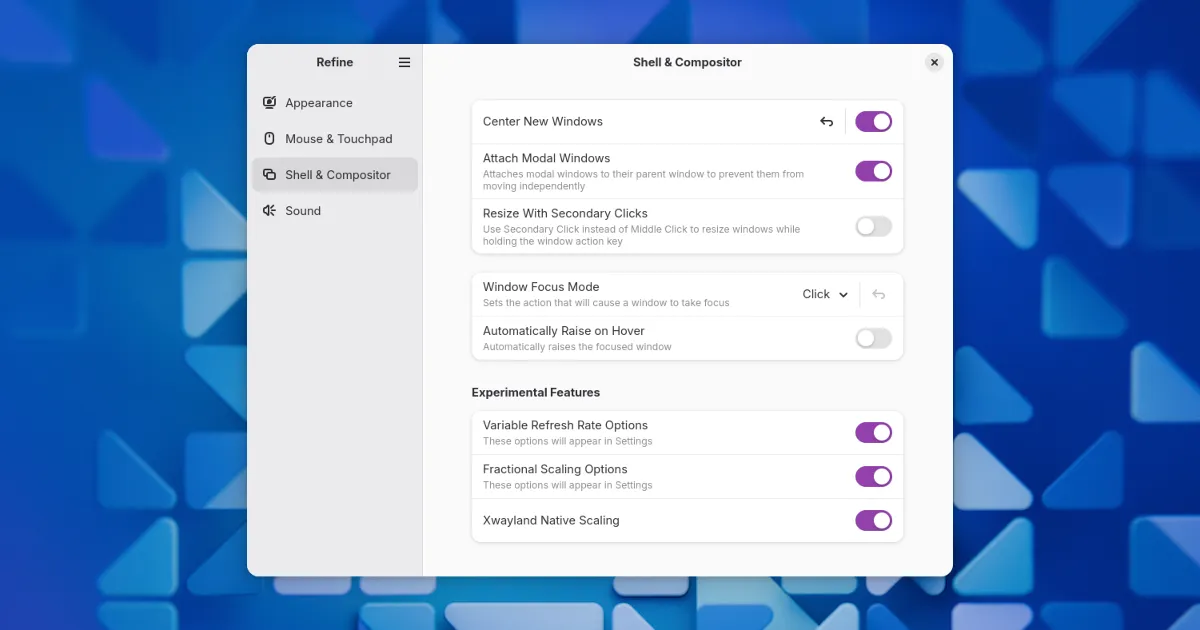
Task: Open the Window Focus Mode 'Click' dropdown
Action: tap(825, 295)
